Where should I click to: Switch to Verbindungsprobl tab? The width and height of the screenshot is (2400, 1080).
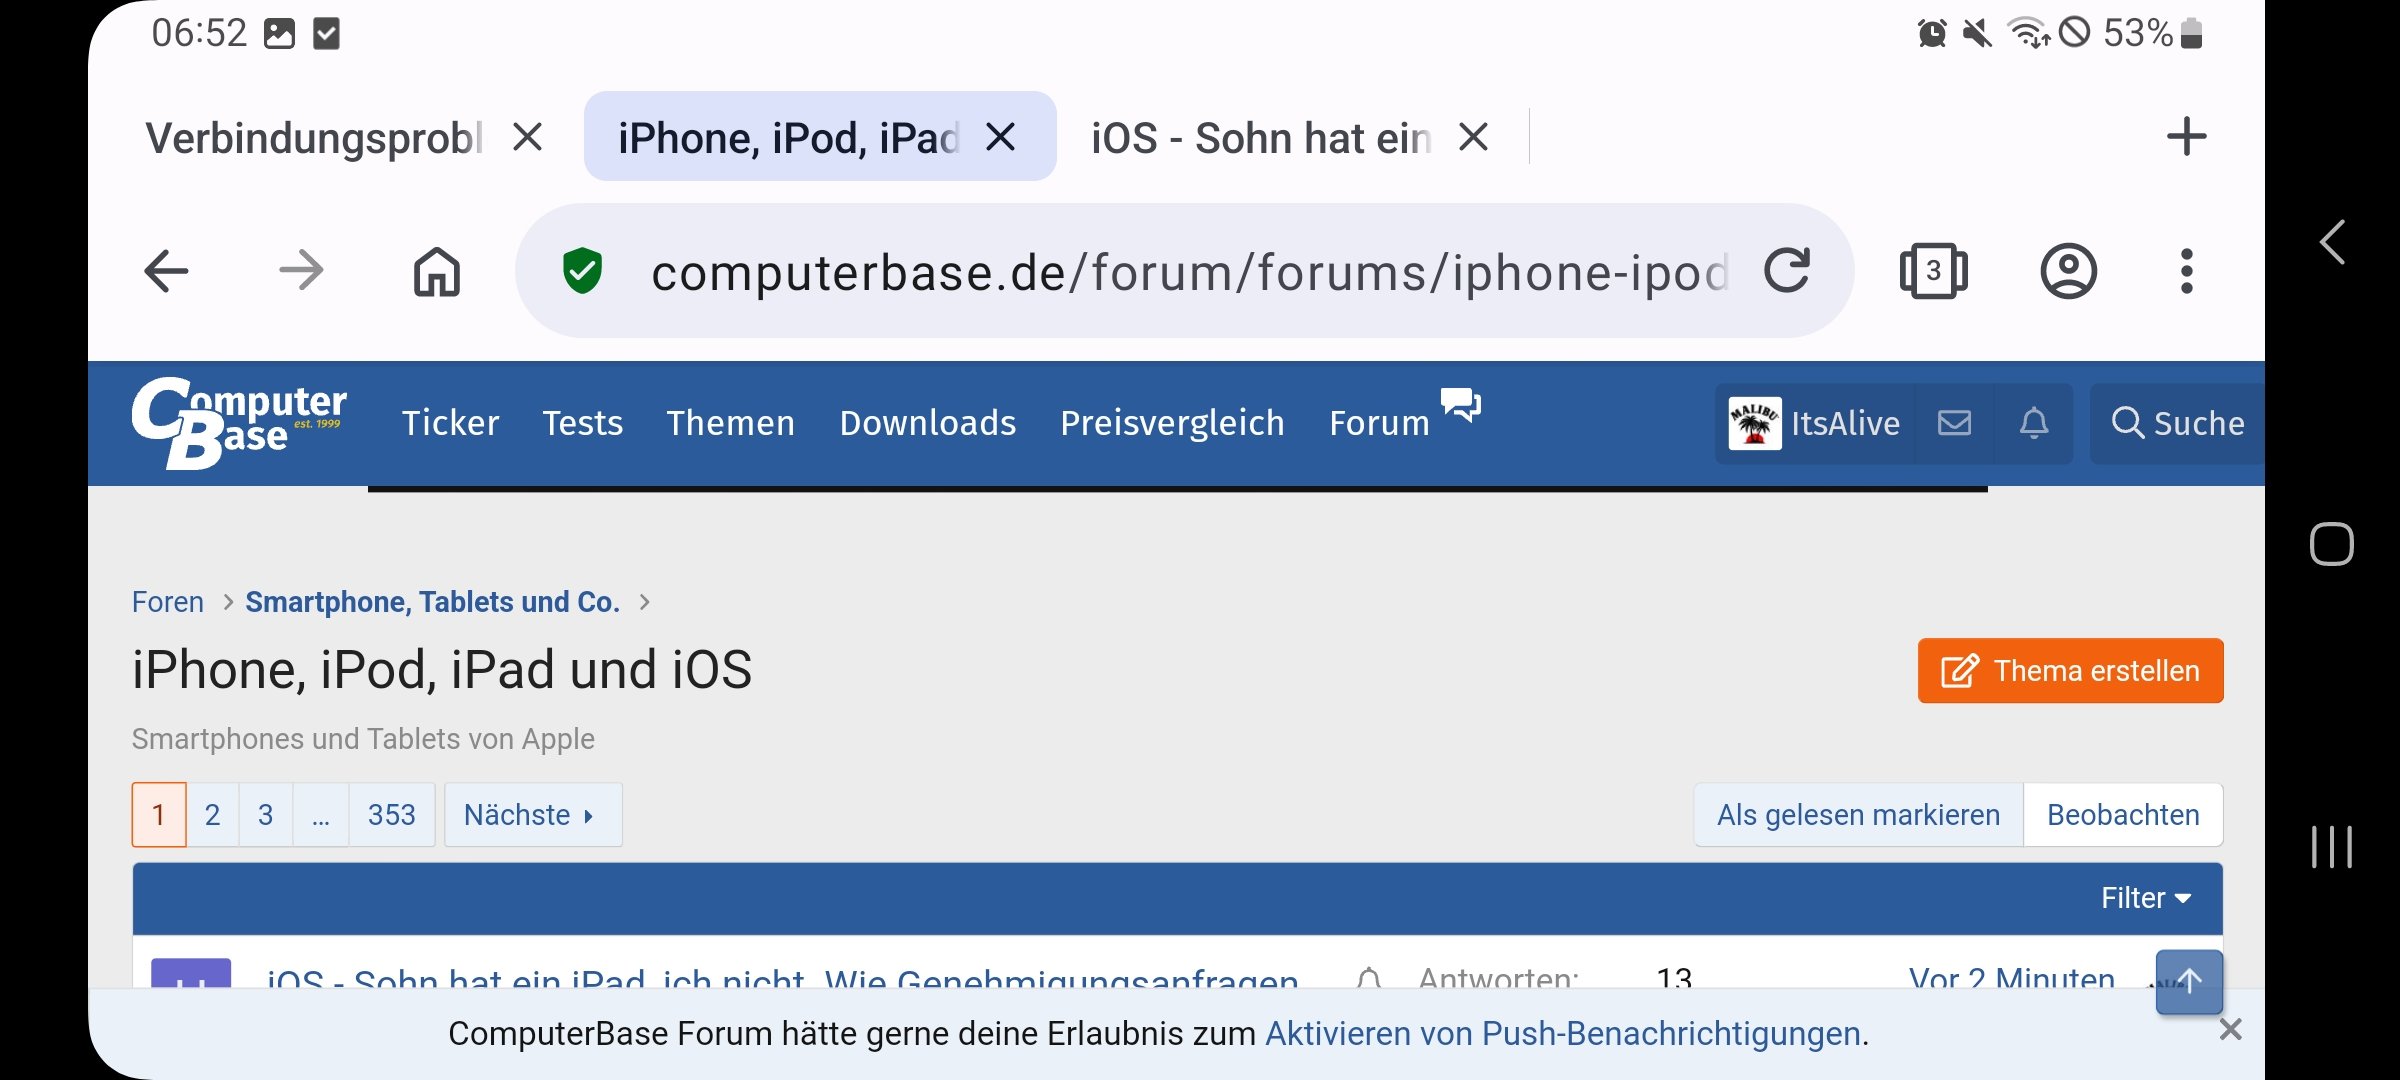point(314,138)
